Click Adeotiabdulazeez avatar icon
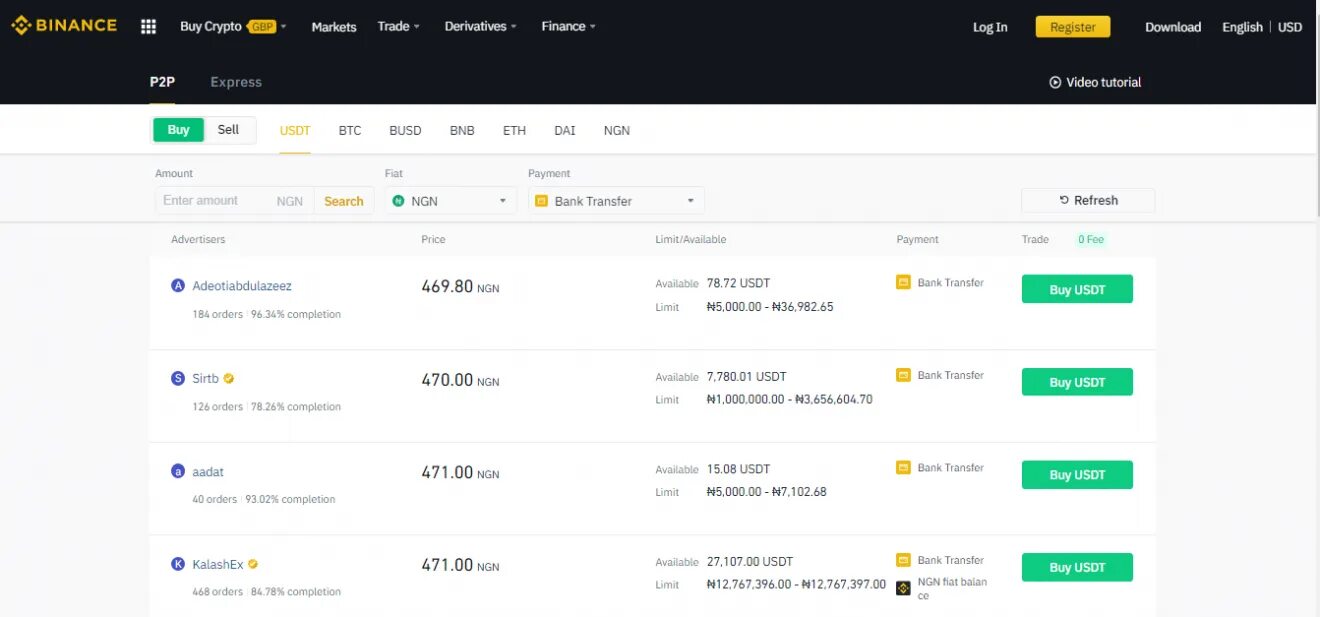The width and height of the screenshot is (1320, 617). [x=178, y=286]
